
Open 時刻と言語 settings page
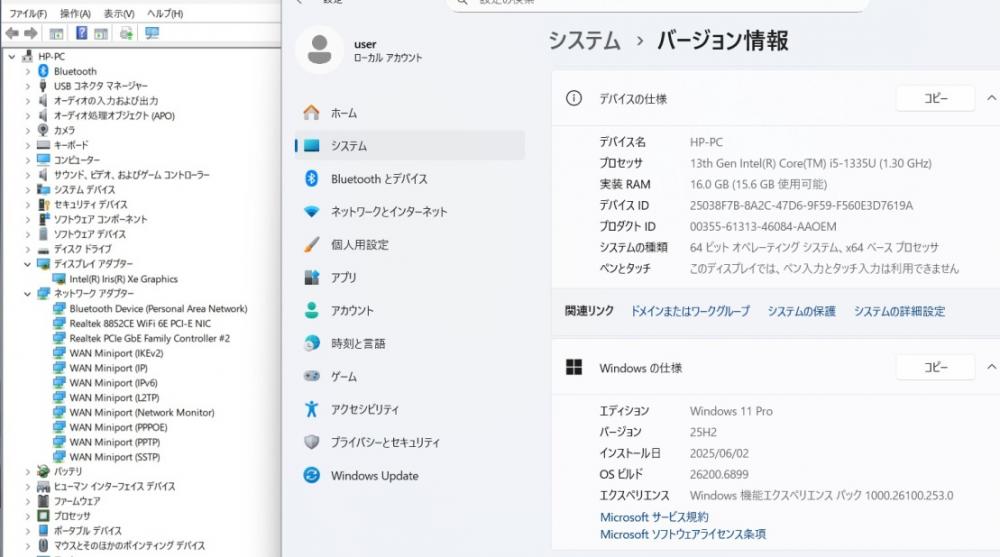(x=409, y=343)
